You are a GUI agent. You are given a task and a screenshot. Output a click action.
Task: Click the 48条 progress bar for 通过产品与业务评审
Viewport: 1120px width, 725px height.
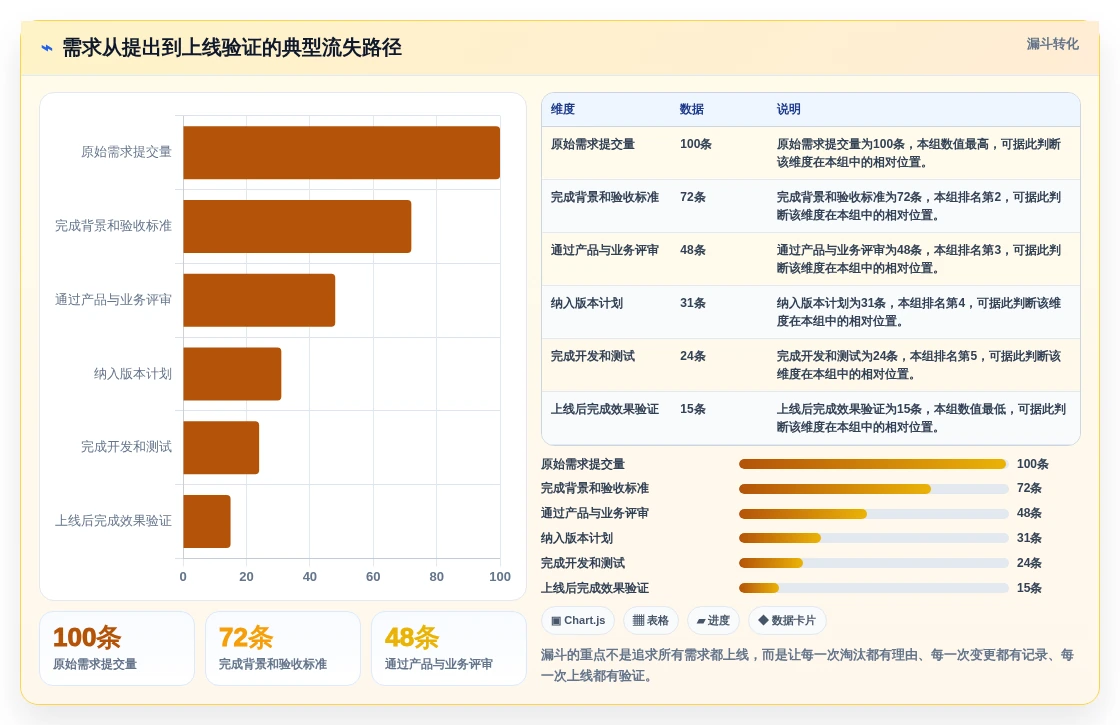tap(873, 514)
